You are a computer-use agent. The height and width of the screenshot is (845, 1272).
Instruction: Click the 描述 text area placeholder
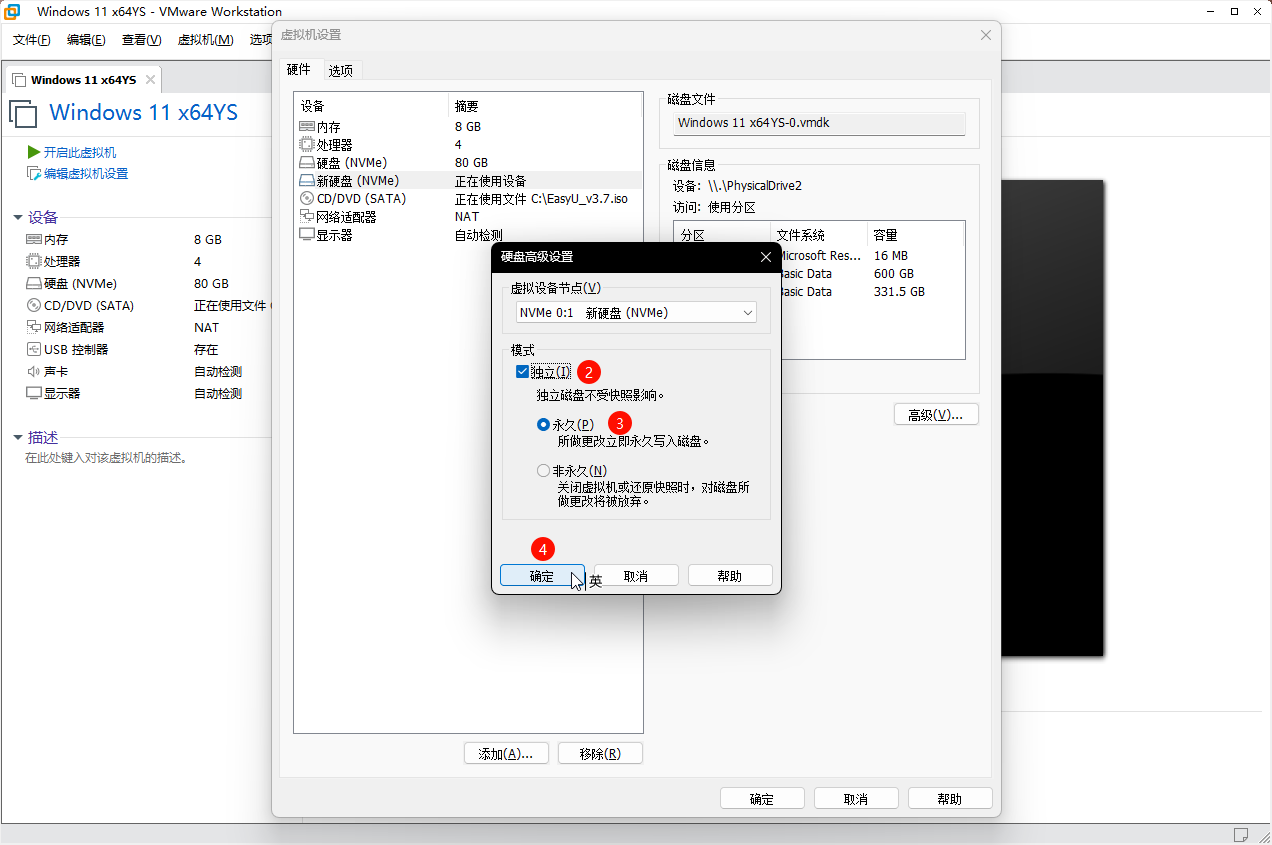(x=107, y=459)
